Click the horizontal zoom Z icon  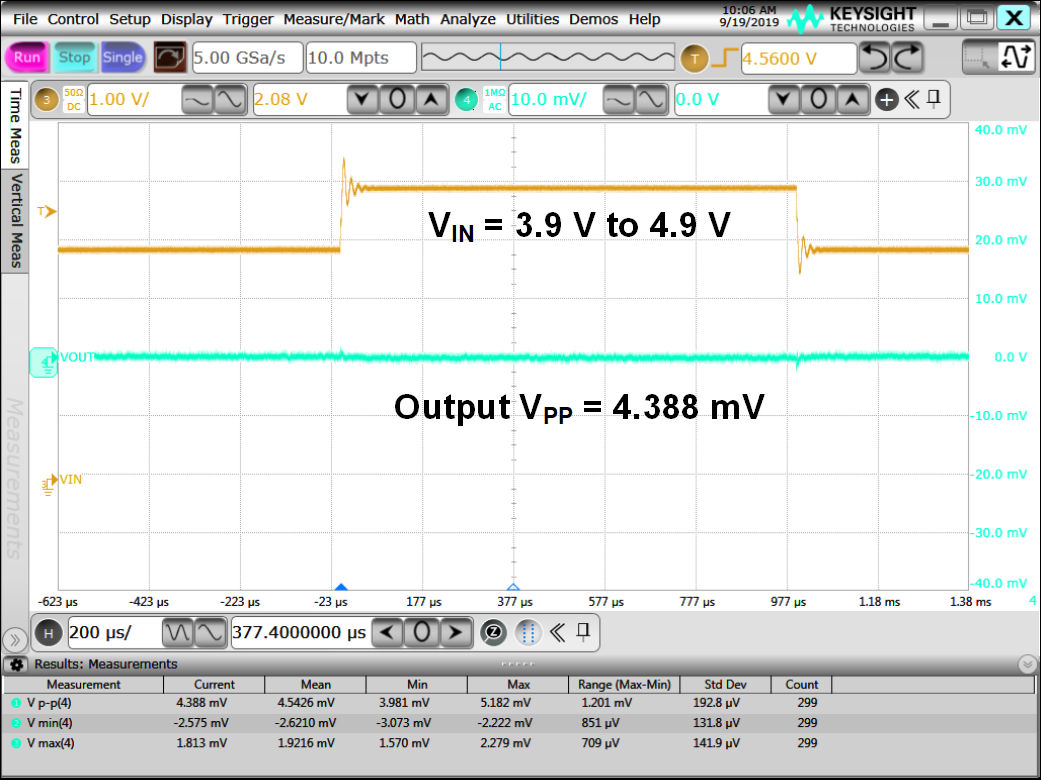tap(492, 632)
